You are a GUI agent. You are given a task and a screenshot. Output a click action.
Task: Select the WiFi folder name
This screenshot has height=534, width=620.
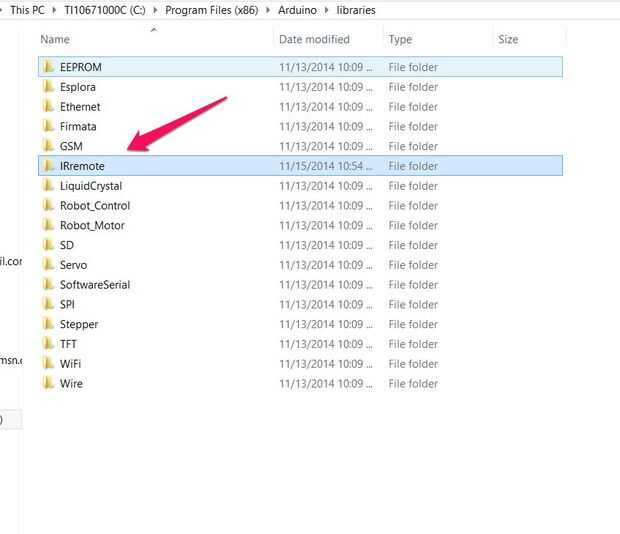(x=70, y=364)
